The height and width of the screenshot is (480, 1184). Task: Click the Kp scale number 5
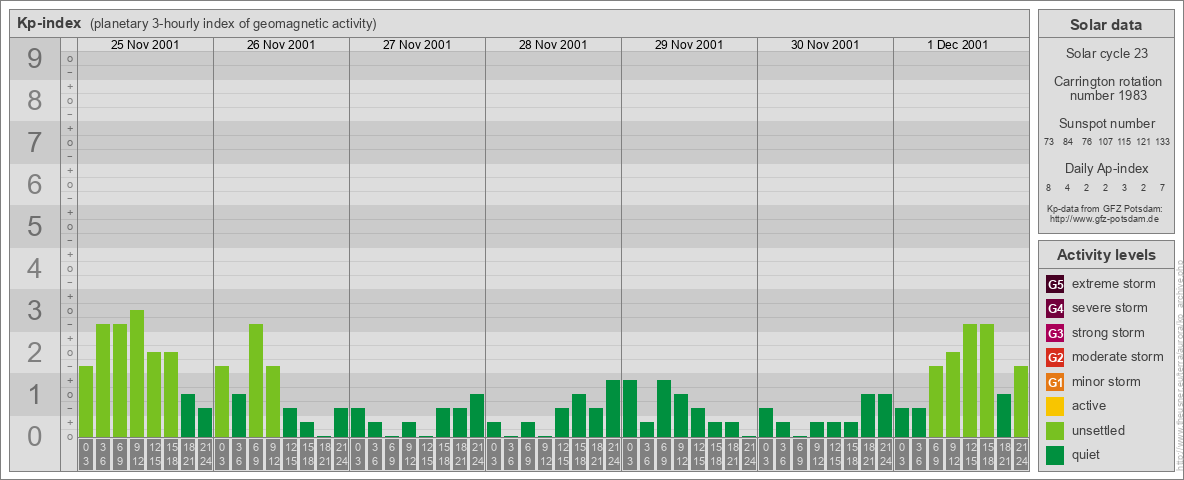[x=35, y=226]
